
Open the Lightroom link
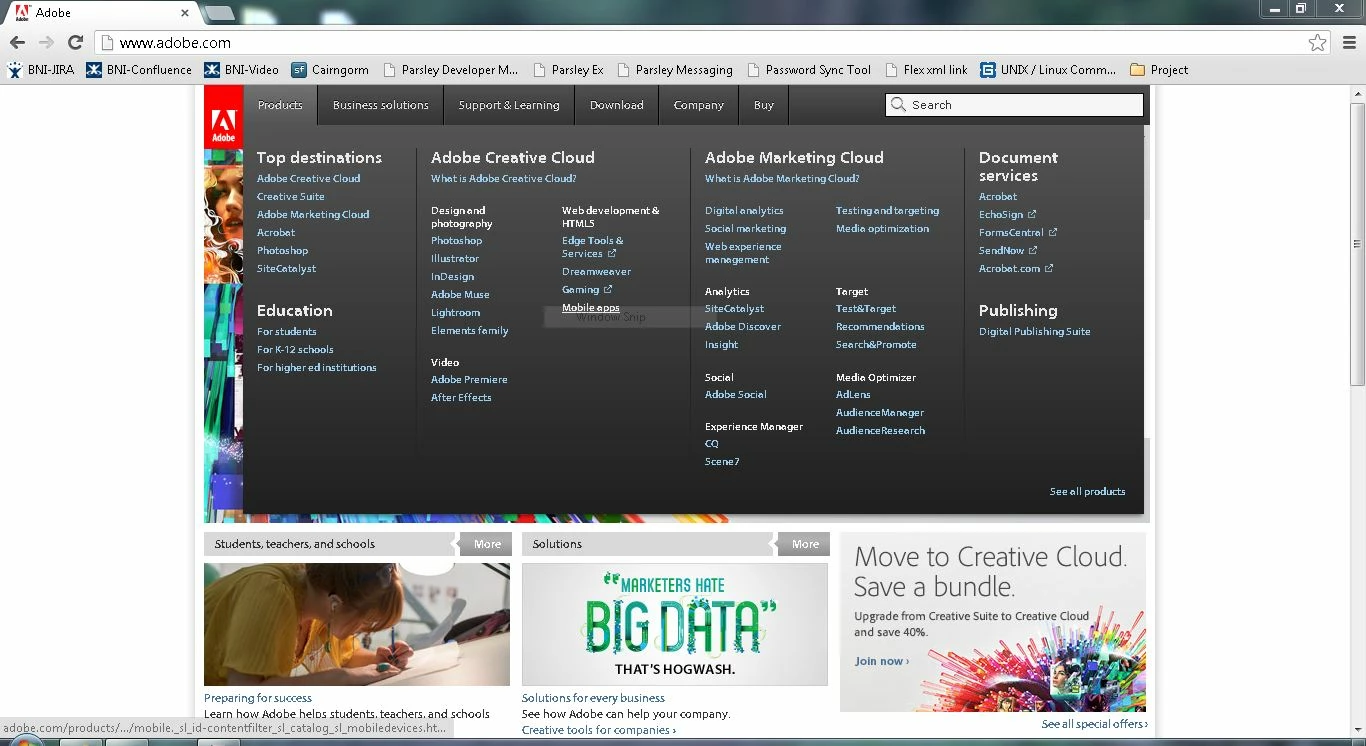455,313
